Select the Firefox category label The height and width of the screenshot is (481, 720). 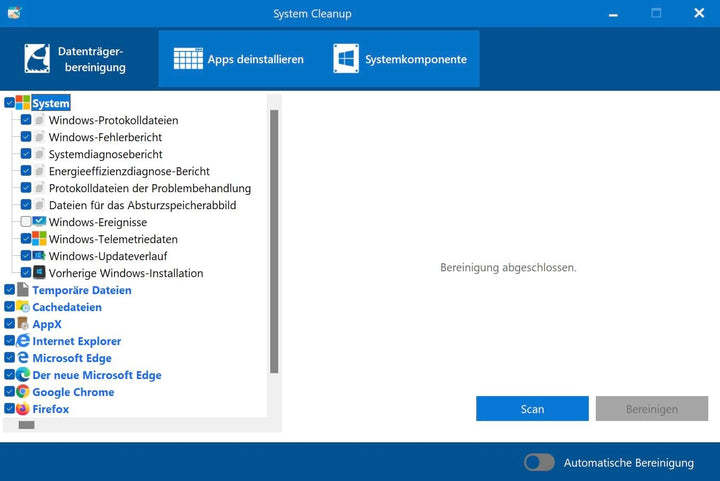(x=51, y=409)
